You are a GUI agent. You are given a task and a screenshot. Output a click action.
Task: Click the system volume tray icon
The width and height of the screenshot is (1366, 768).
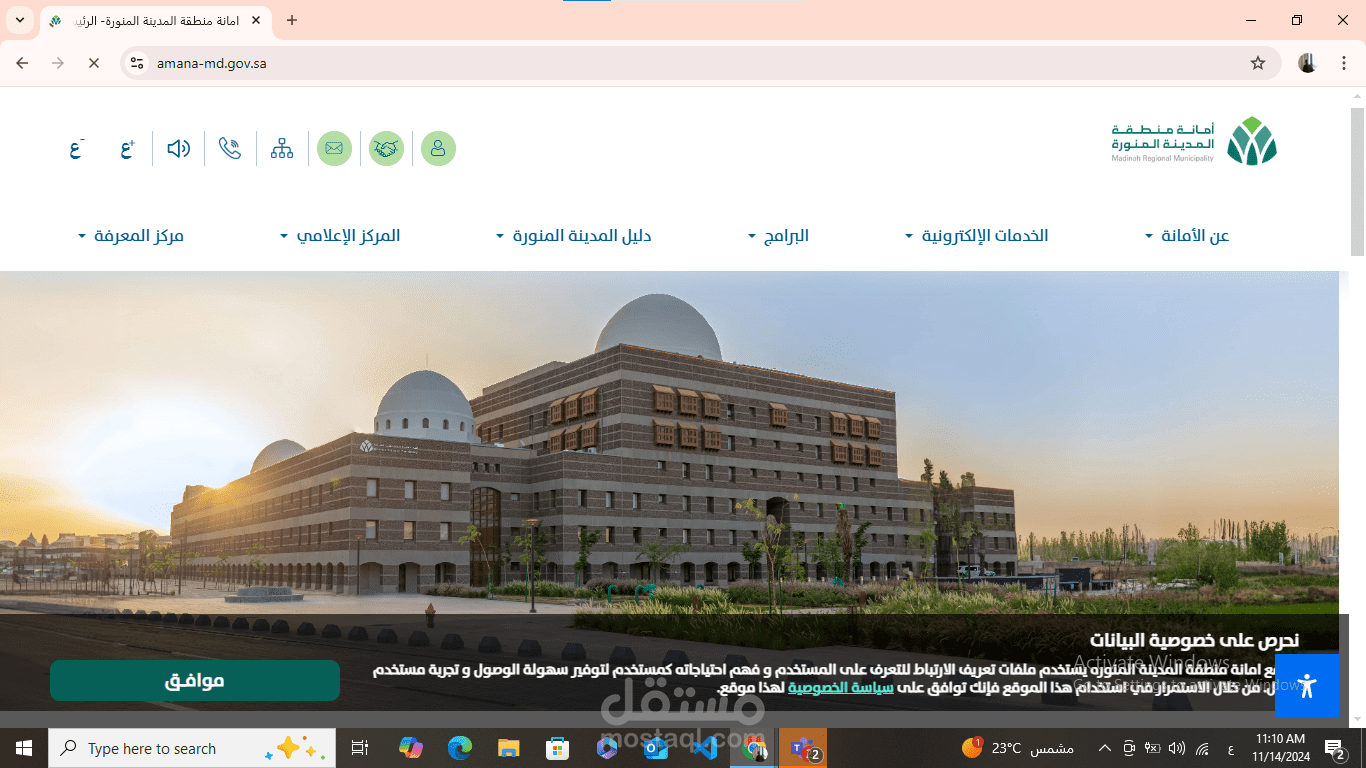(x=1177, y=748)
